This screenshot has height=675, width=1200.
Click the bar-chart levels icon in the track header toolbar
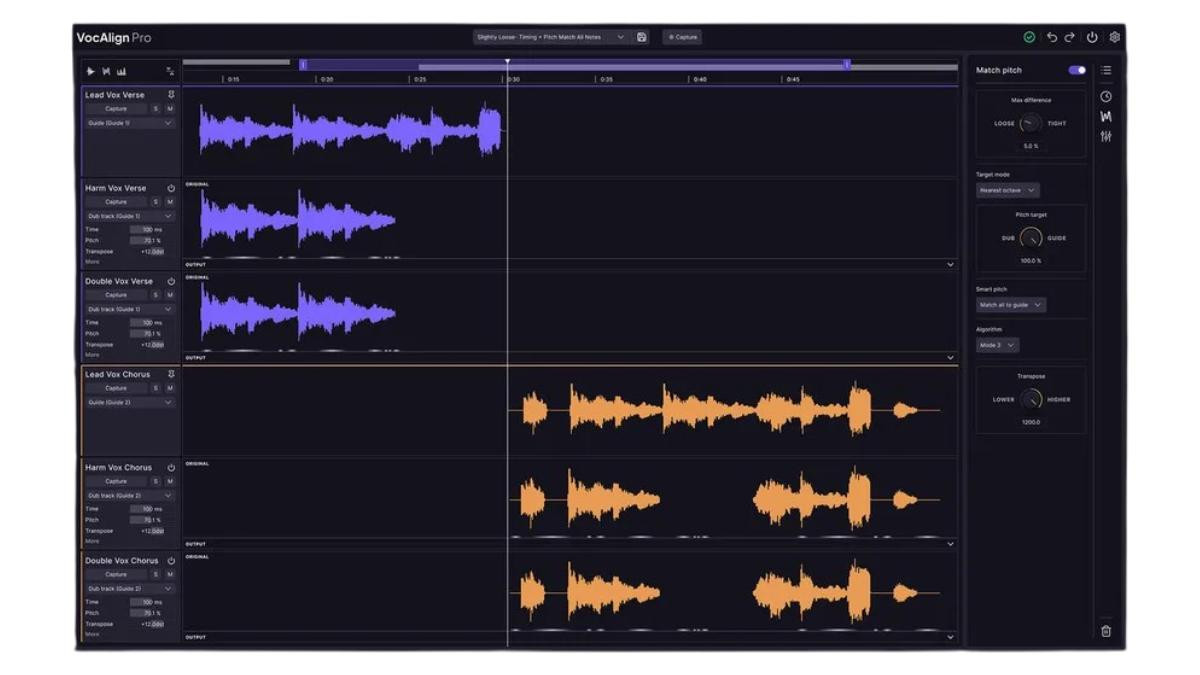[122, 71]
